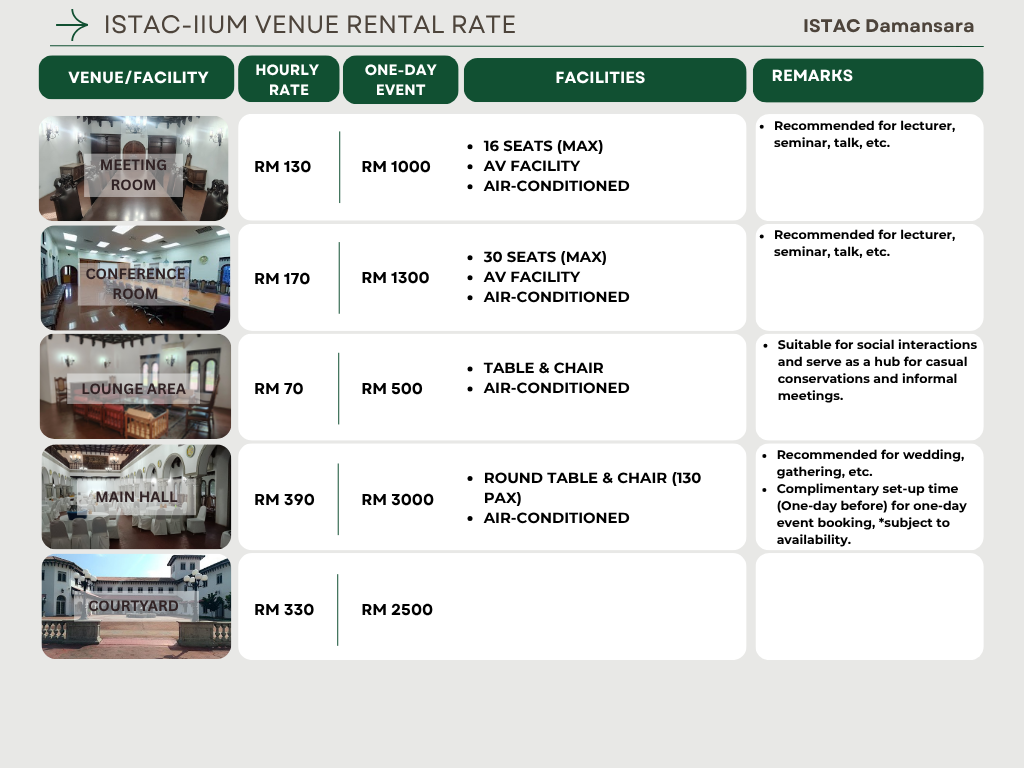The image size is (1024, 768).
Task: Click the ISTAC-IIUM Venue Rental Rate title
Action: [x=310, y=25]
